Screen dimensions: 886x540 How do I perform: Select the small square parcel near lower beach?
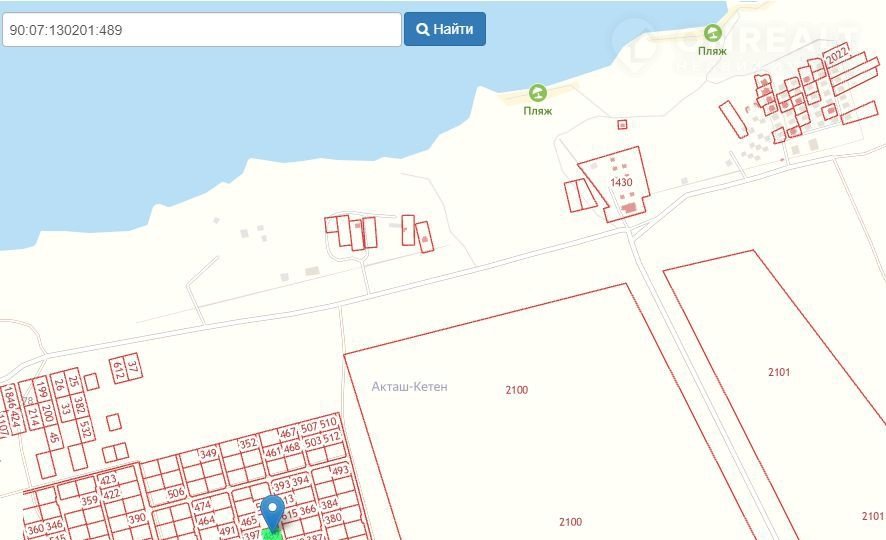[x=622, y=124]
